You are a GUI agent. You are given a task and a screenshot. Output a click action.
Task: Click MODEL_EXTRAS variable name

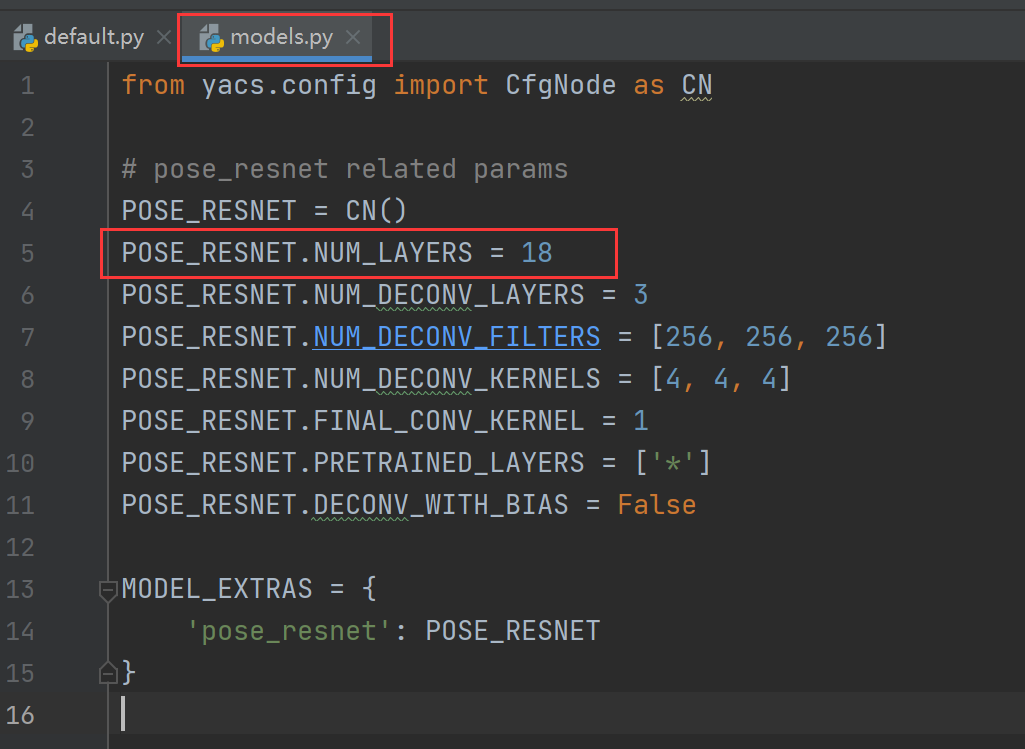click(217, 589)
